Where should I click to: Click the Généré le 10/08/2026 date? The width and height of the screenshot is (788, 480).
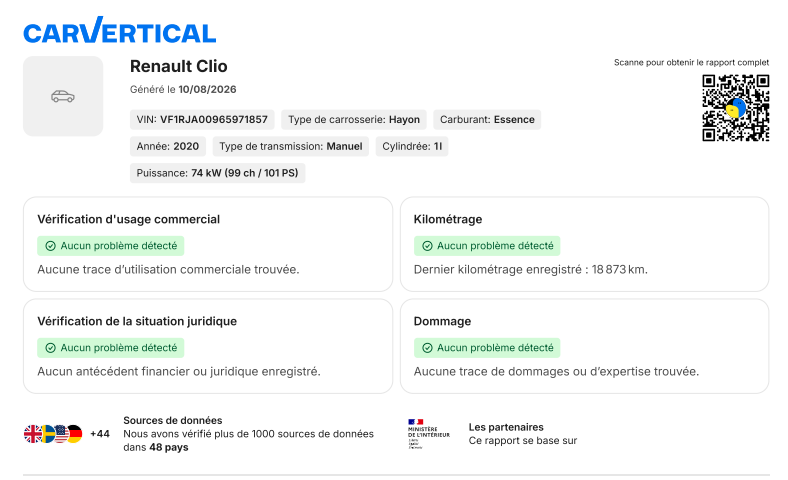(183, 89)
